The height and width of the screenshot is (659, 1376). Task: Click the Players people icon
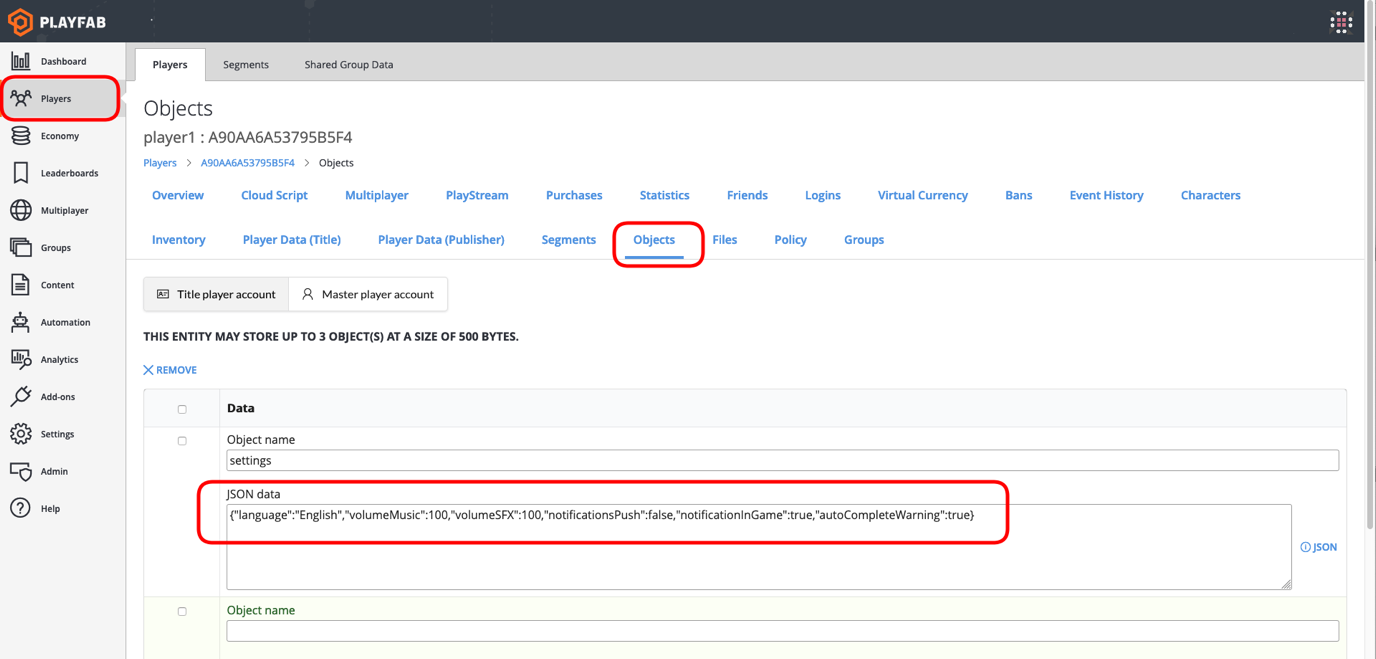tap(20, 98)
